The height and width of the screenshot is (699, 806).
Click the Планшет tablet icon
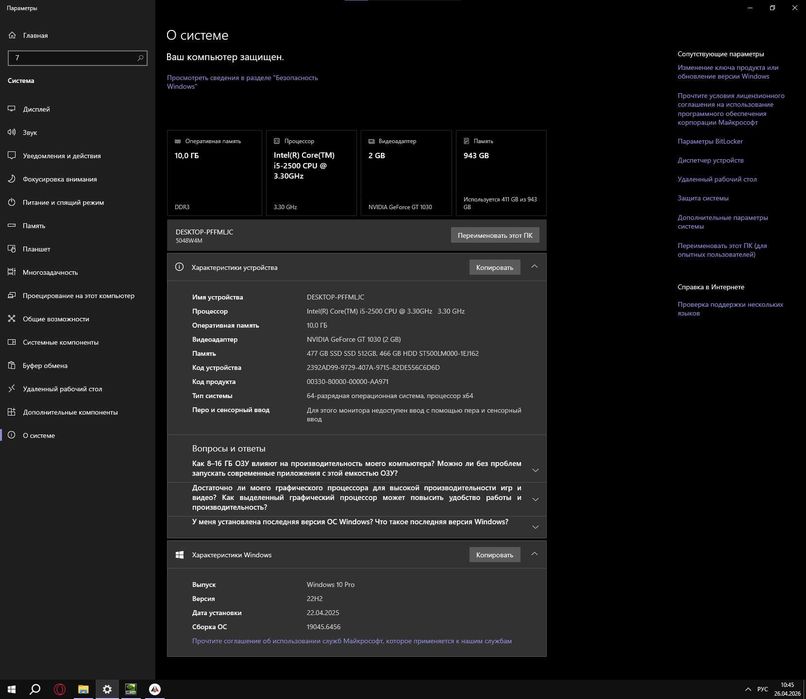(x=12, y=249)
